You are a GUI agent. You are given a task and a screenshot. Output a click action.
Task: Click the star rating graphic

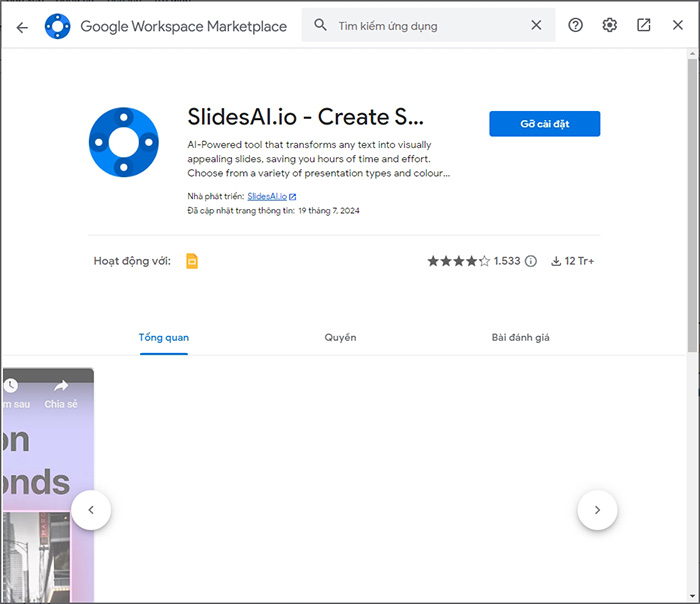coord(458,261)
